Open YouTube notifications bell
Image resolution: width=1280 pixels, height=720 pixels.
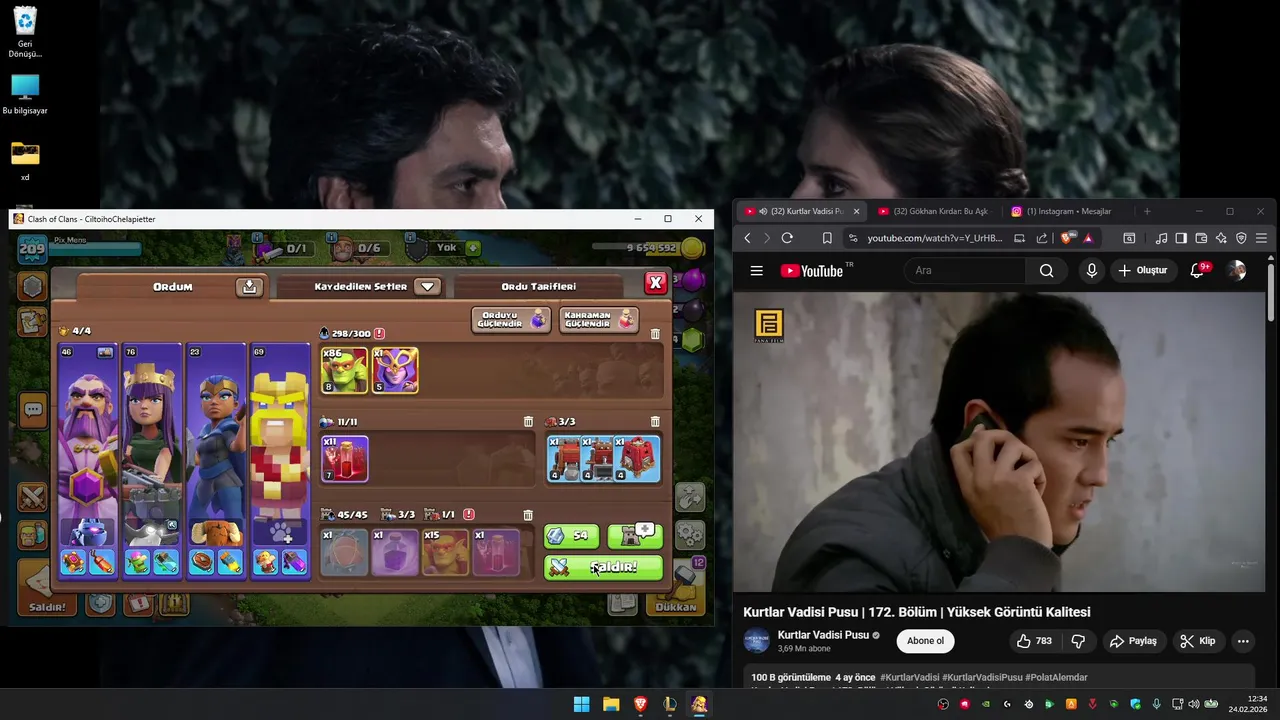click(1198, 271)
